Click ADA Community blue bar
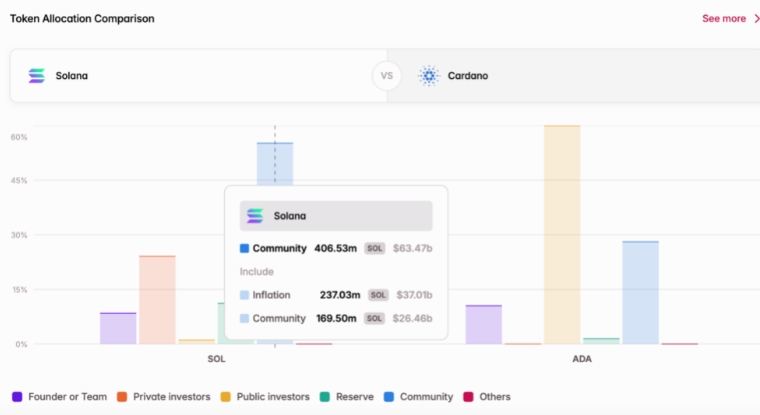Image resolution: width=760 pixels, height=415 pixels. point(641,293)
